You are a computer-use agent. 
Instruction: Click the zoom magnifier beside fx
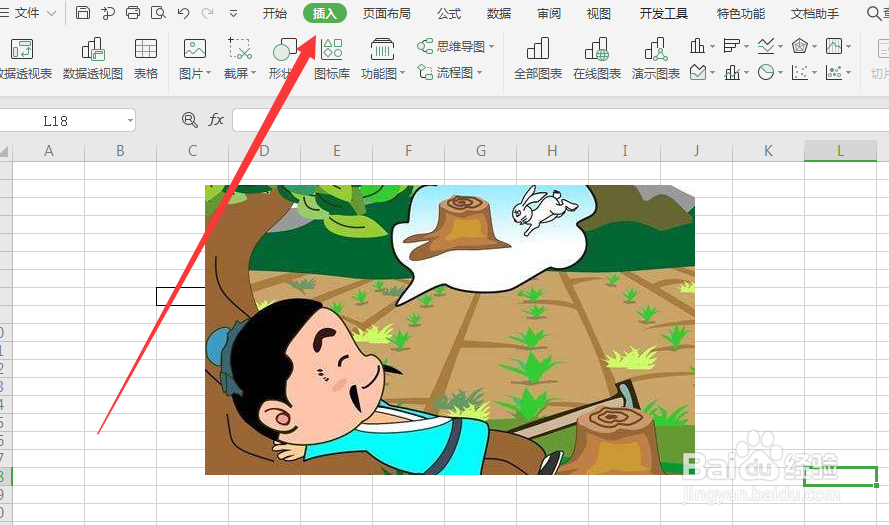[x=189, y=120]
